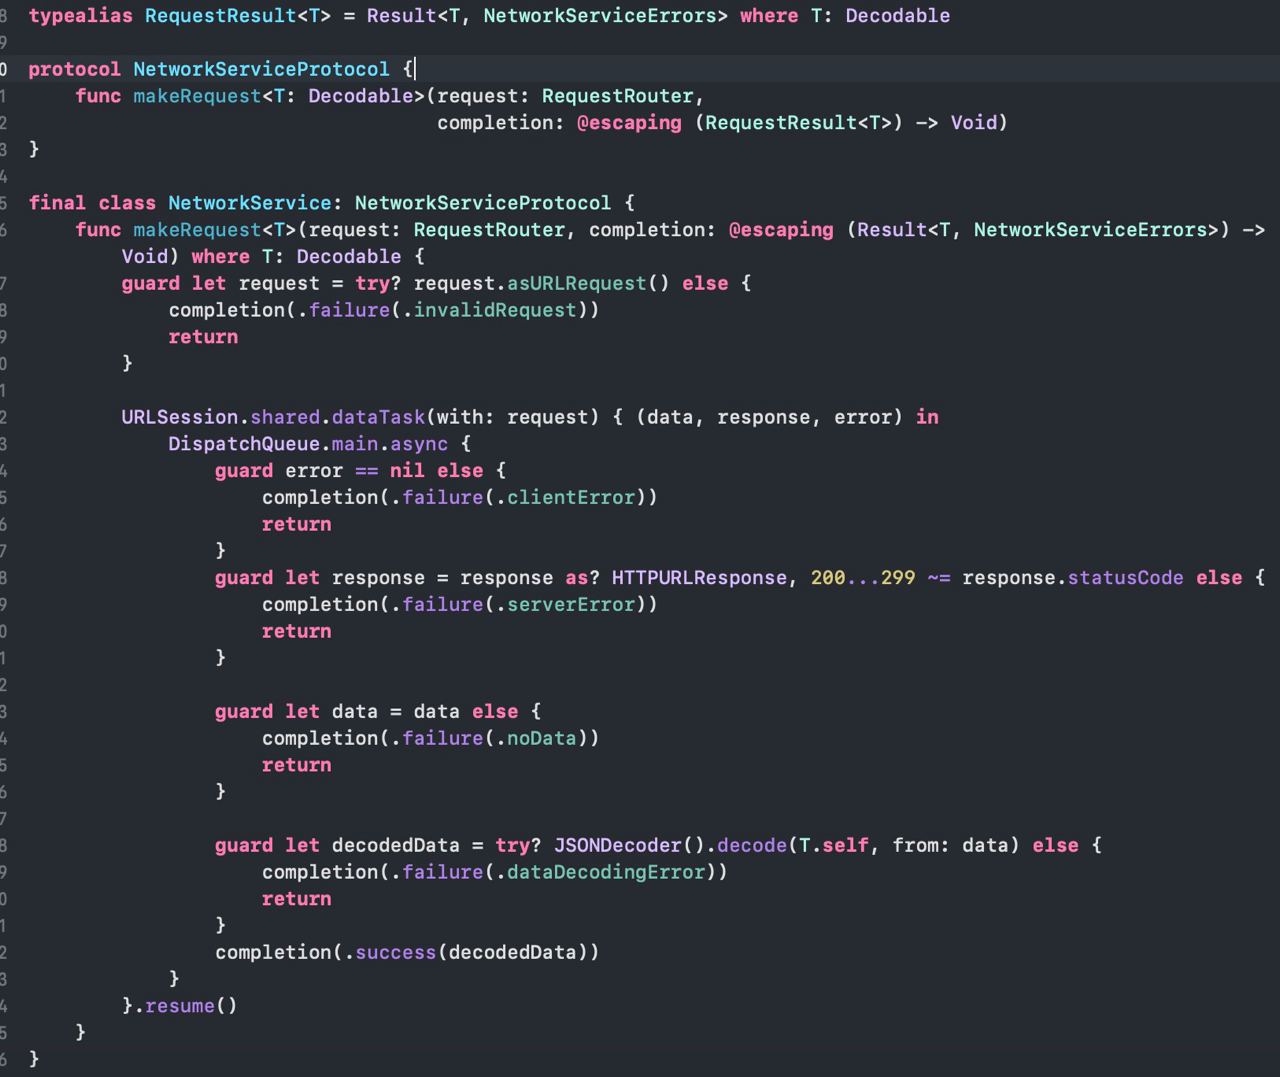Click T.self in the decode call

click(834, 845)
